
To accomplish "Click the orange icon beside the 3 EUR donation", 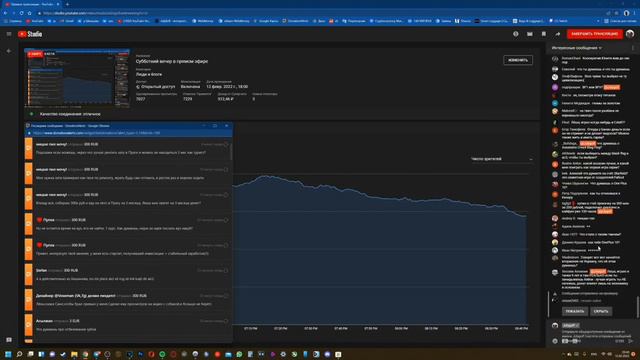I will click(29, 324).
